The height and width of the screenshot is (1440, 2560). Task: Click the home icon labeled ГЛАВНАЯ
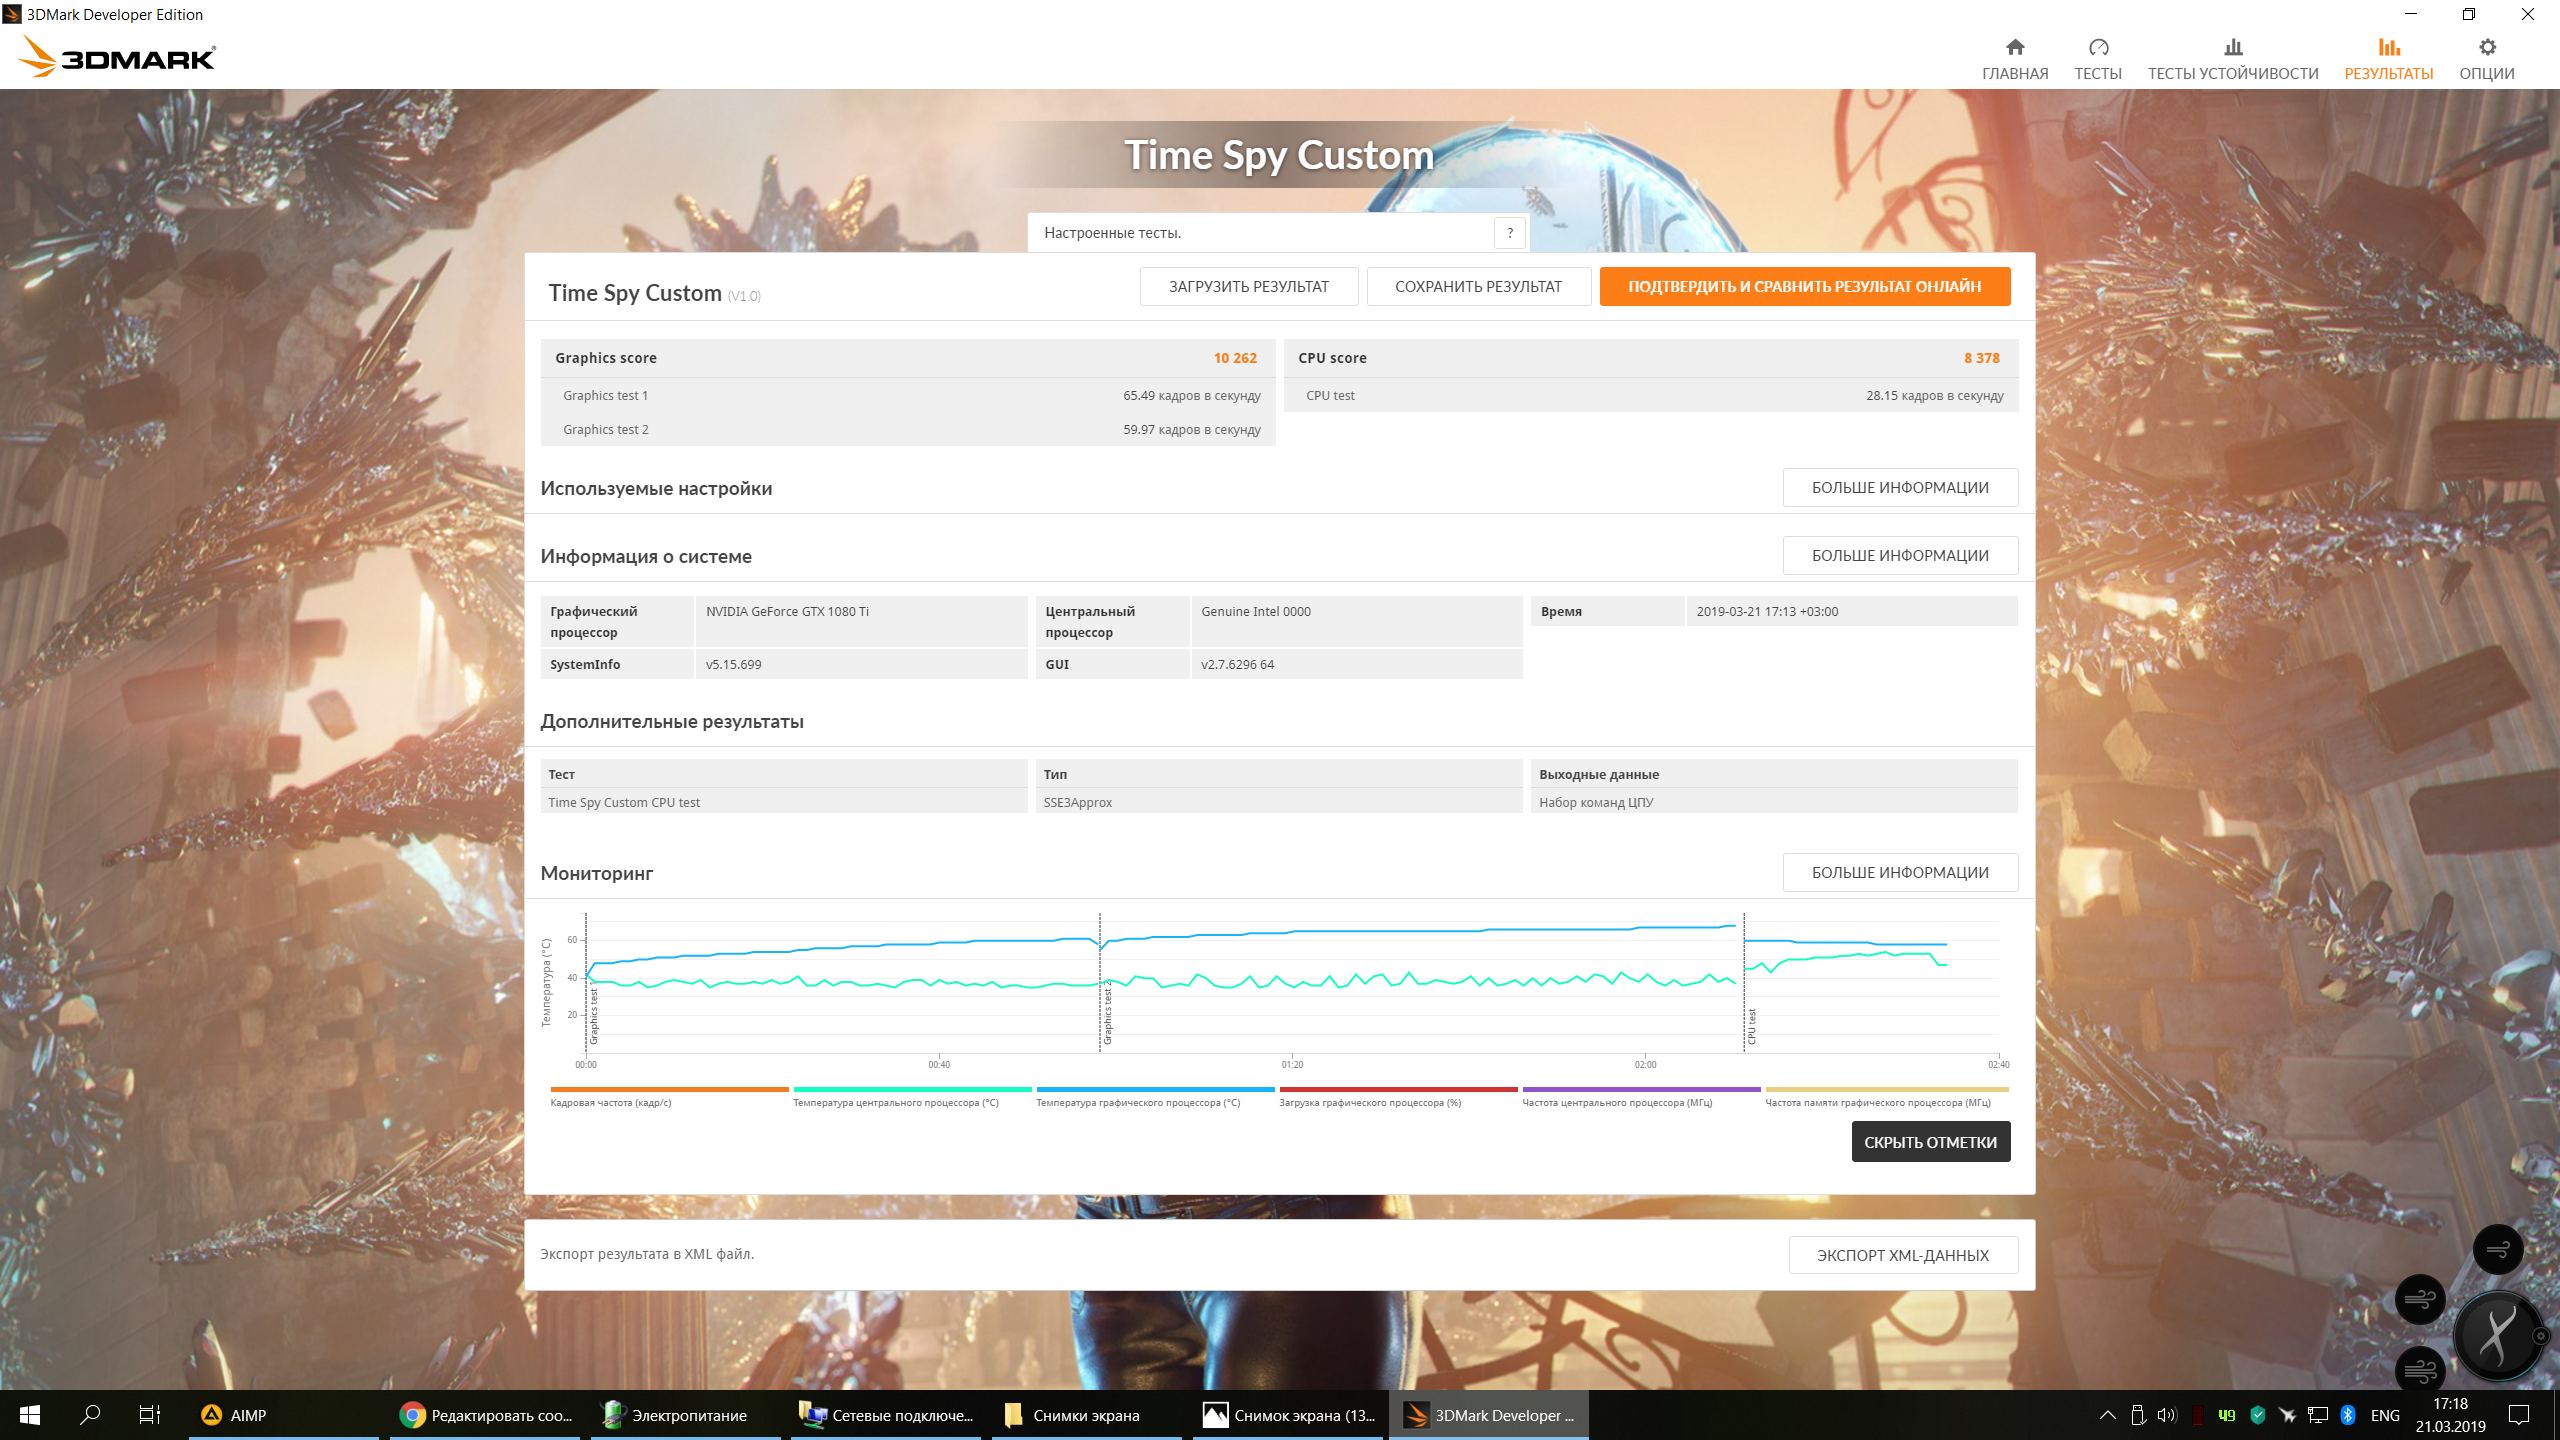pyautogui.click(x=2014, y=48)
